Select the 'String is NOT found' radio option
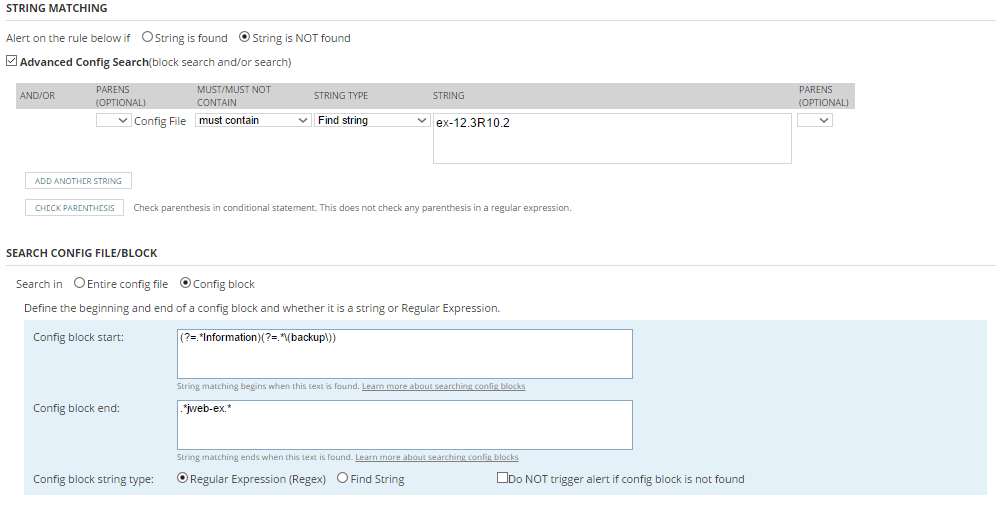 tap(244, 37)
